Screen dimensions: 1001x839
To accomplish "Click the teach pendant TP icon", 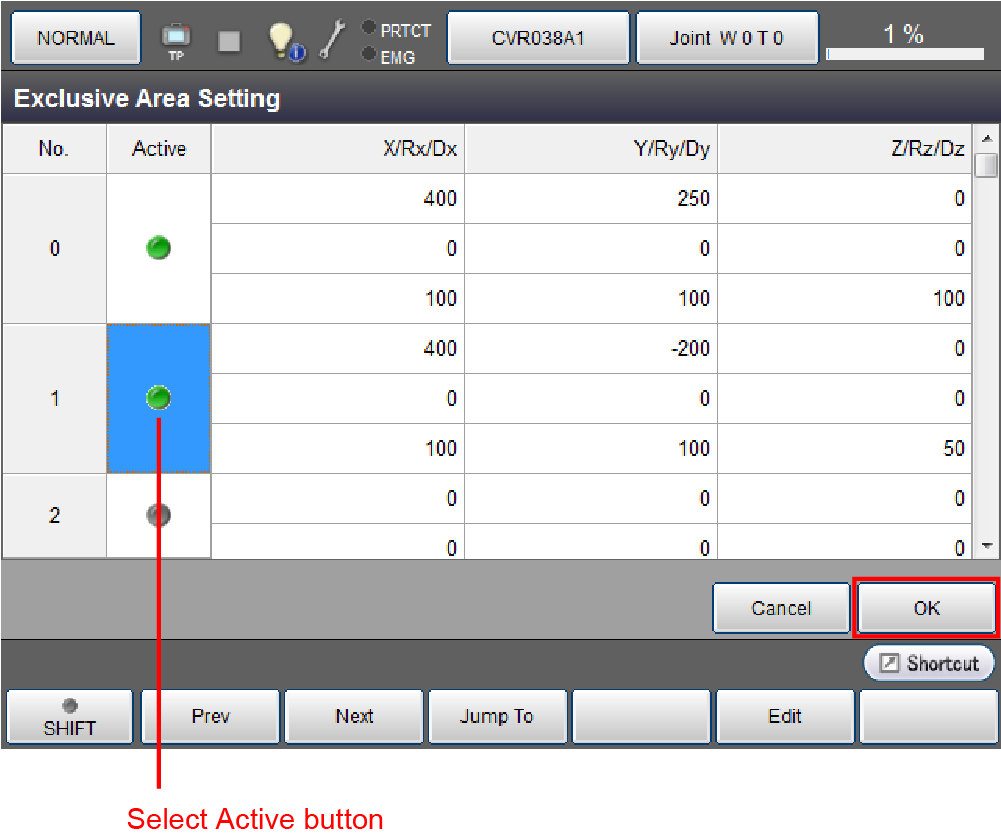I will [x=176, y=39].
